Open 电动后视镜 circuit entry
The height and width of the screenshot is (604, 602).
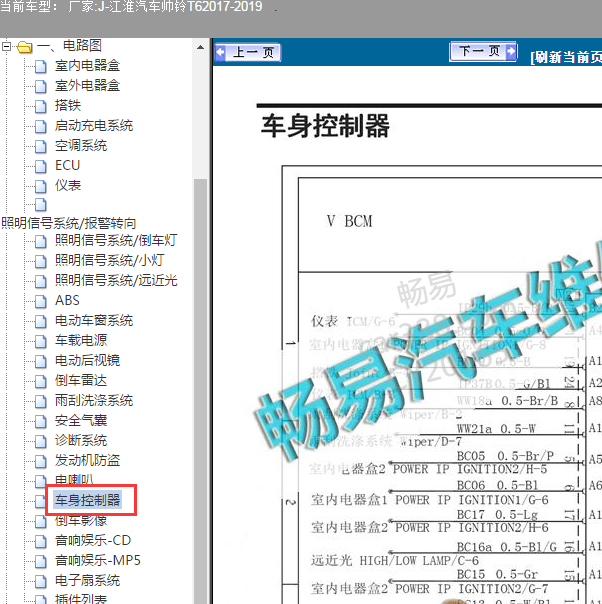(x=87, y=361)
